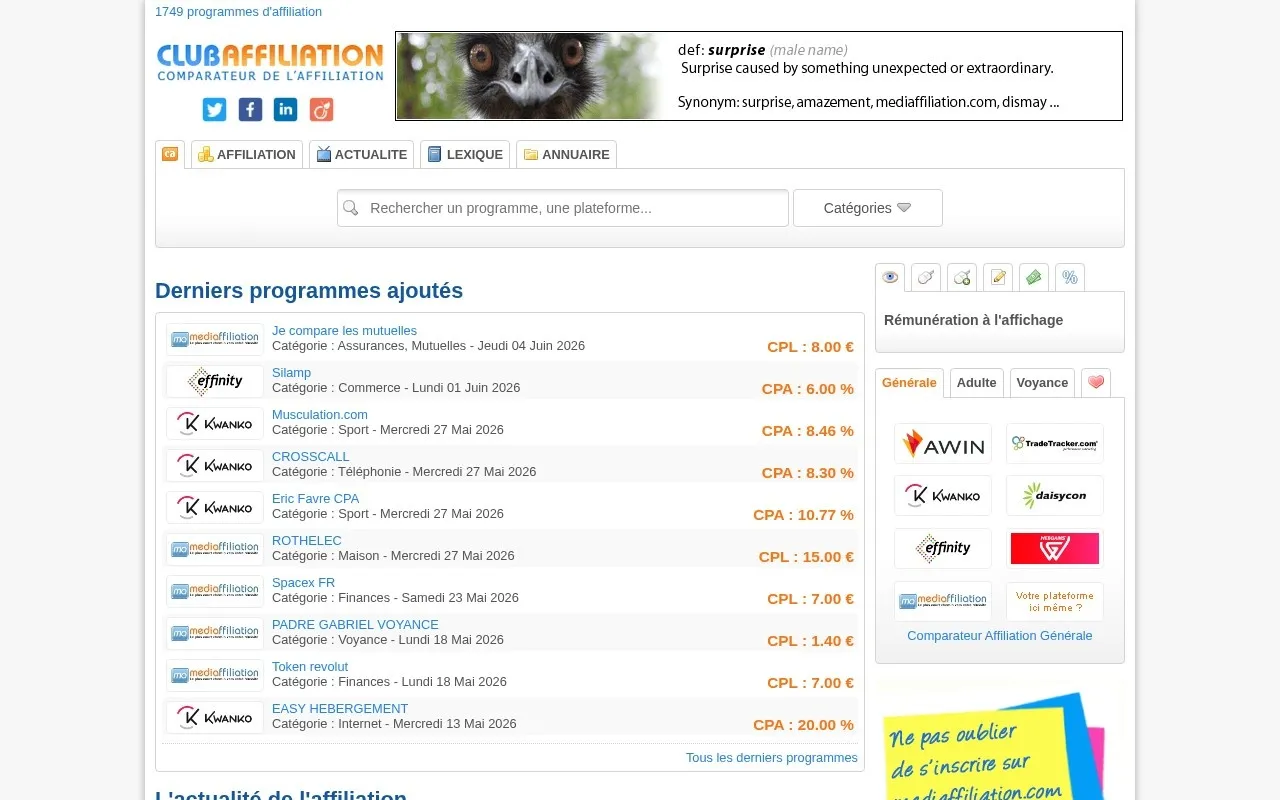Open the daisycon platform logo
The height and width of the screenshot is (800, 1280).
pos(1055,495)
